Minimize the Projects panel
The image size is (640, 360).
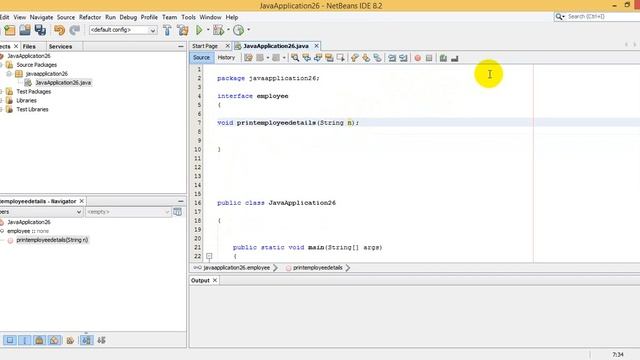(181, 47)
